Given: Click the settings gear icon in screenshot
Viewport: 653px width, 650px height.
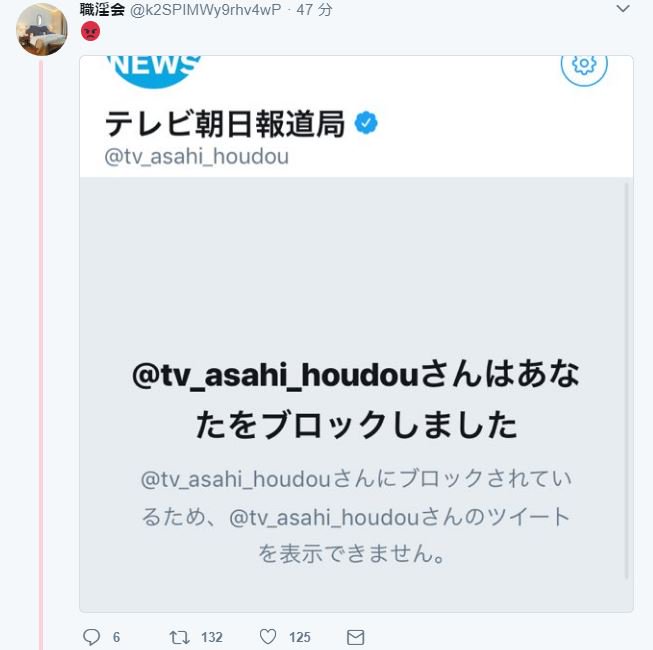Looking at the screenshot, I should pos(584,65).
